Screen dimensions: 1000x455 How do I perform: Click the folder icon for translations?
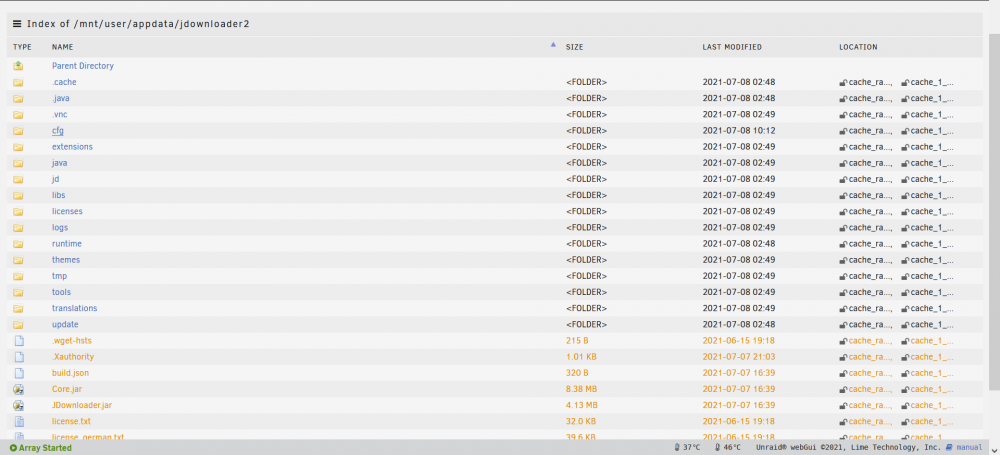(18, 308)
